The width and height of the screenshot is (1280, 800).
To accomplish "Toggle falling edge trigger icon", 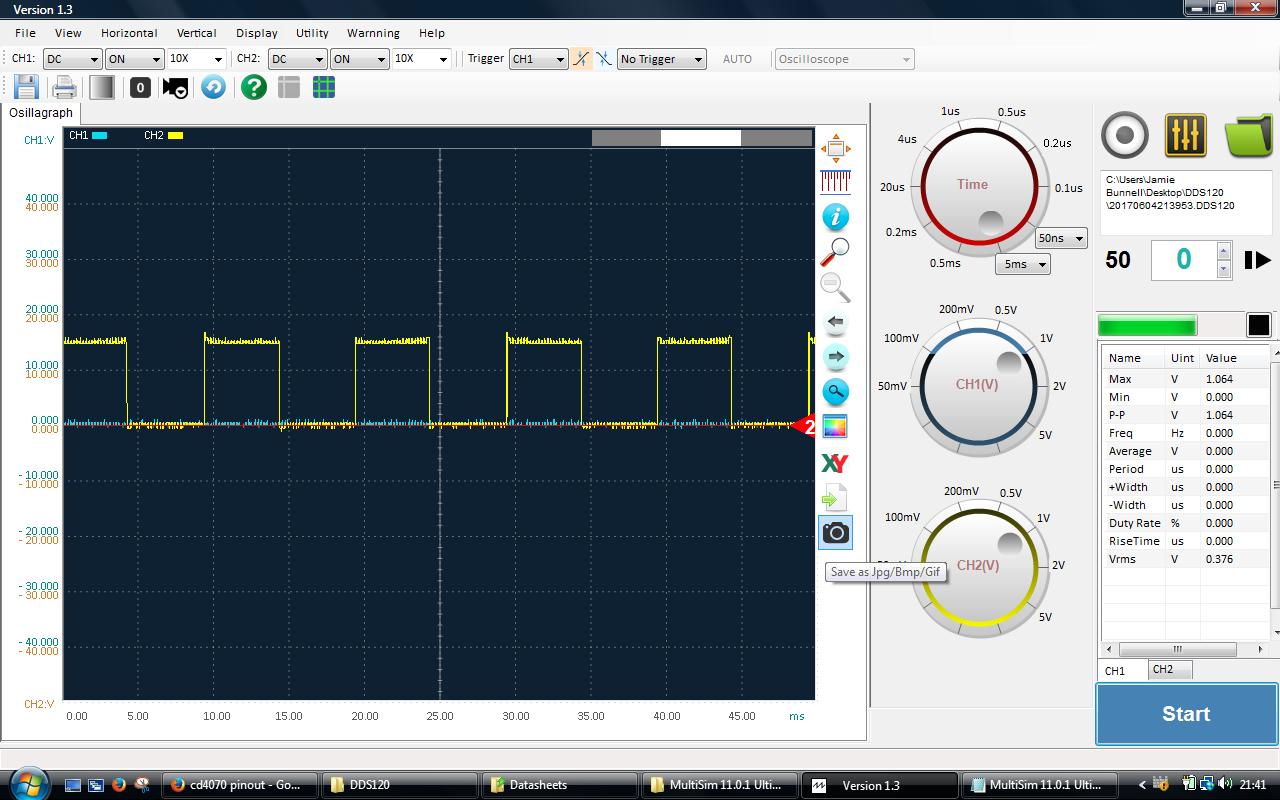I will click(604, 59).
